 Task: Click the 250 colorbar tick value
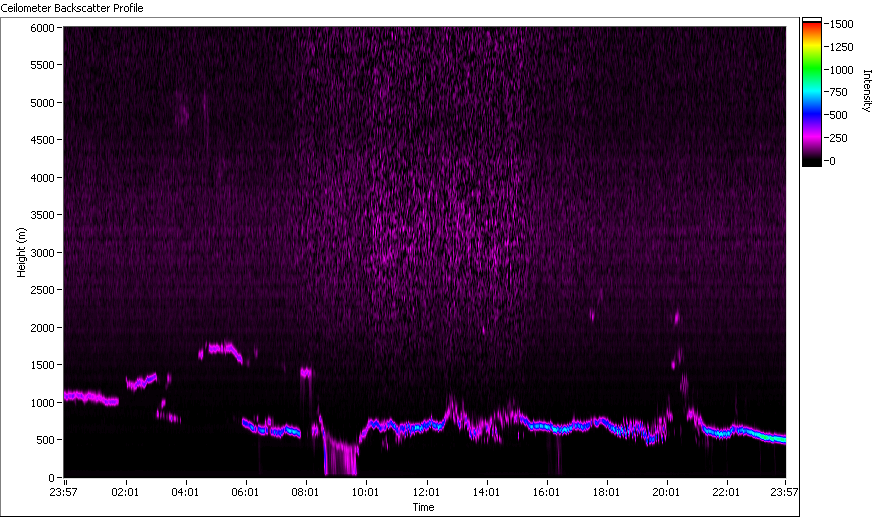point(839,138)
